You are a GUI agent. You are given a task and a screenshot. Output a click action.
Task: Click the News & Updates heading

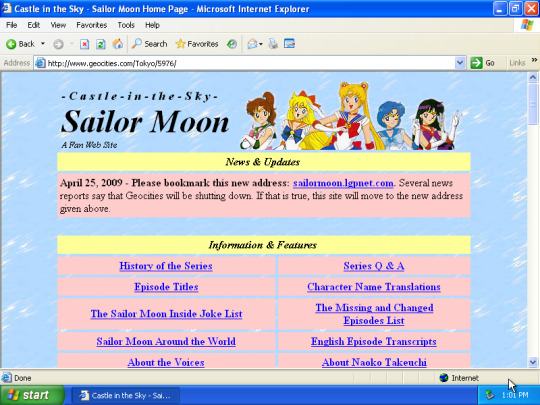(263, 162)
